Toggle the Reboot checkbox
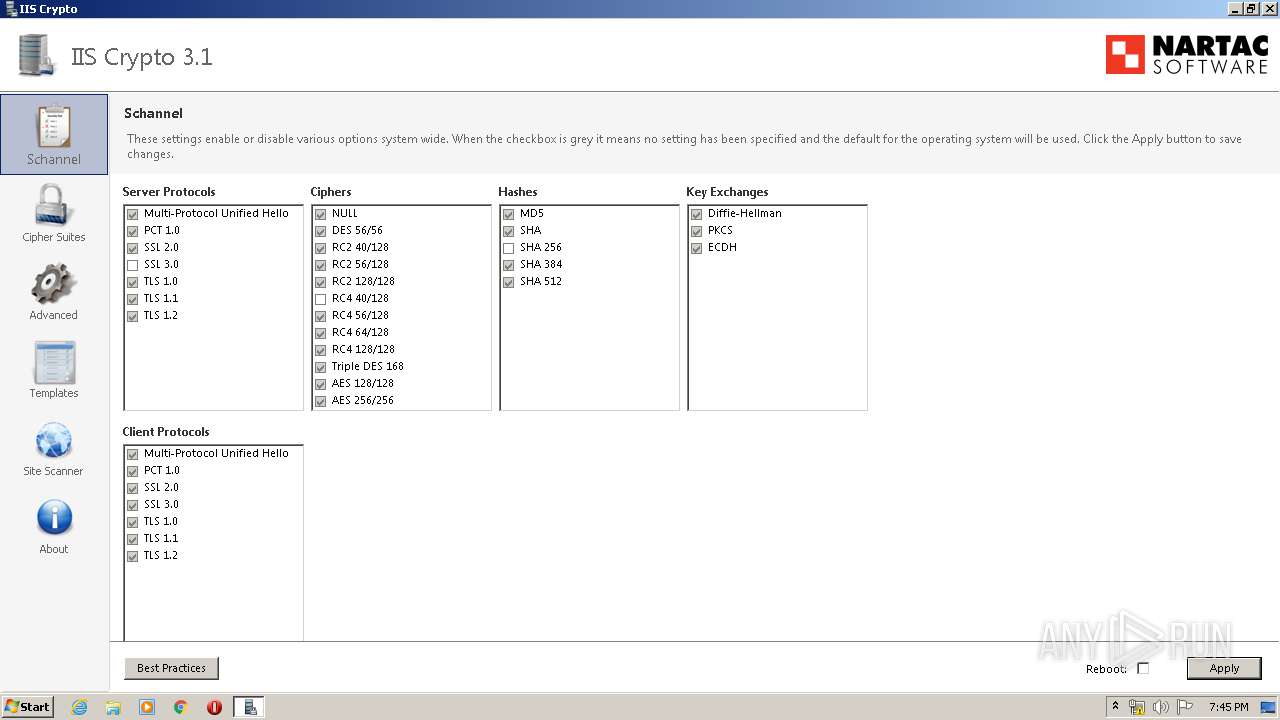The height and width of the screenshot is (720, 1280). 1143,668
